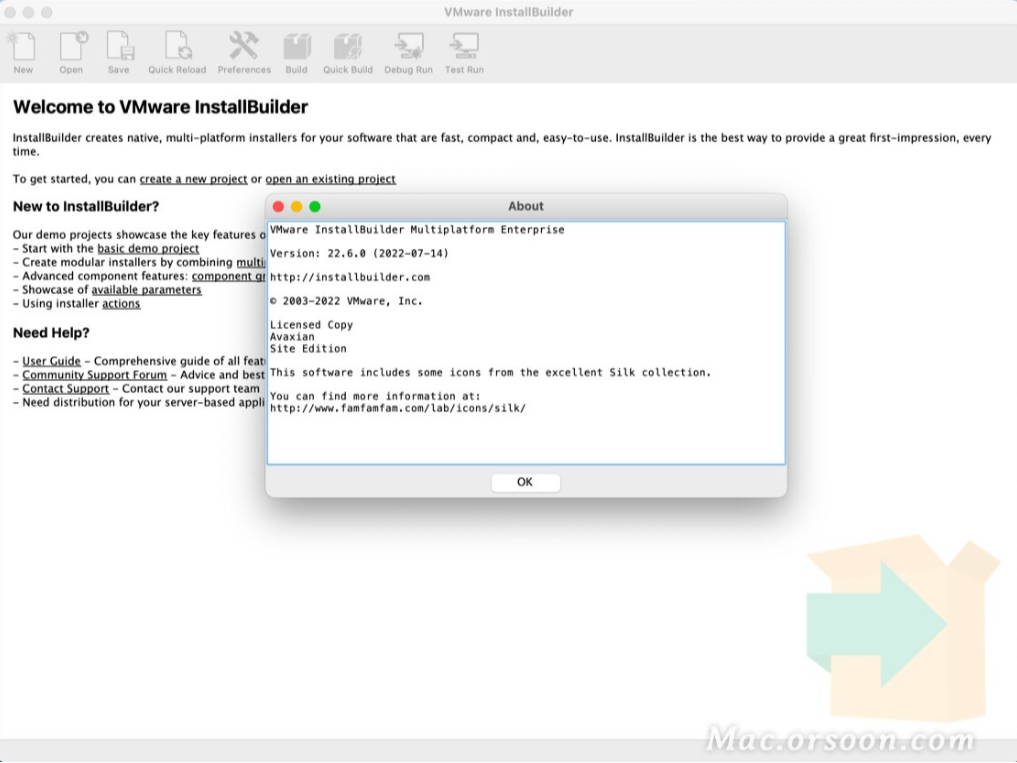The height and width of the screenshot is (763, 1017).
Task: Follow the 'create a new project' link
Action: (193, 179)
